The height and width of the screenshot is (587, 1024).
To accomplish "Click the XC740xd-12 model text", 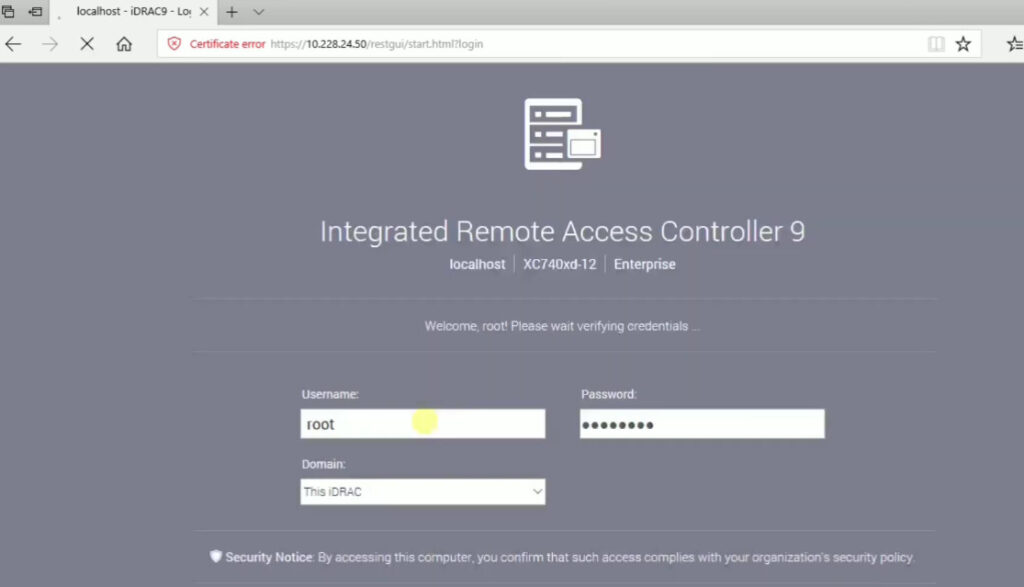I will coord(560,264).
